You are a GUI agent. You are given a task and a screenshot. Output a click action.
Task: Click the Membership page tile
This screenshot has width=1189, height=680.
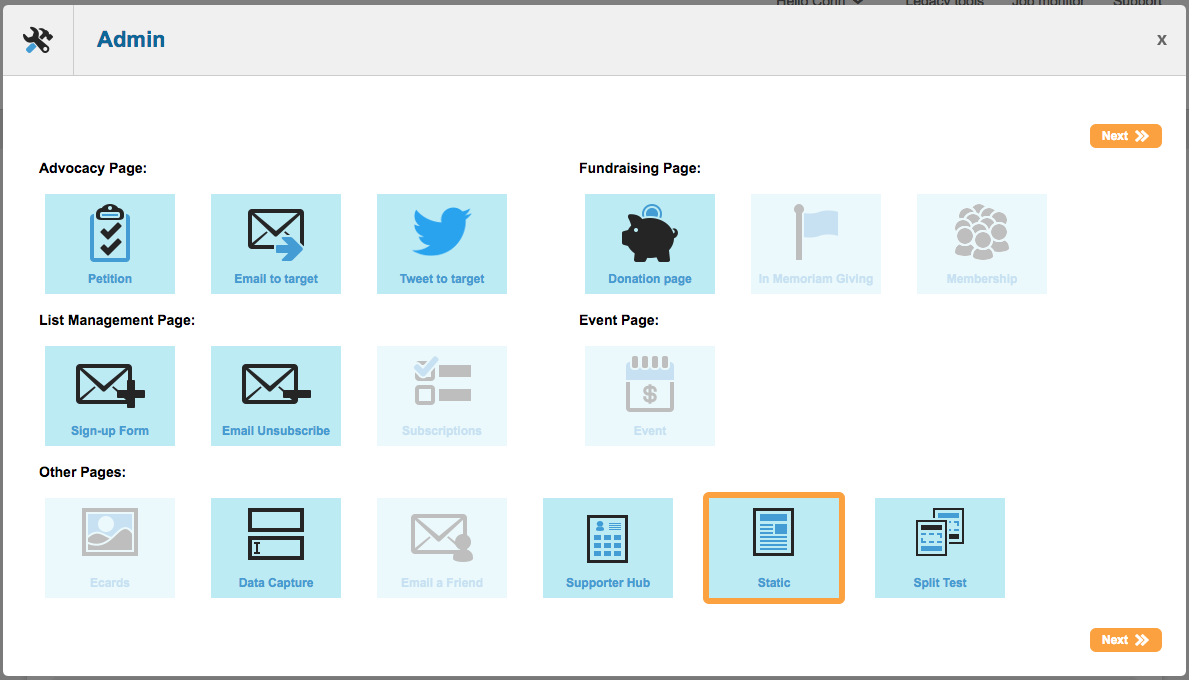pos(982,244)
